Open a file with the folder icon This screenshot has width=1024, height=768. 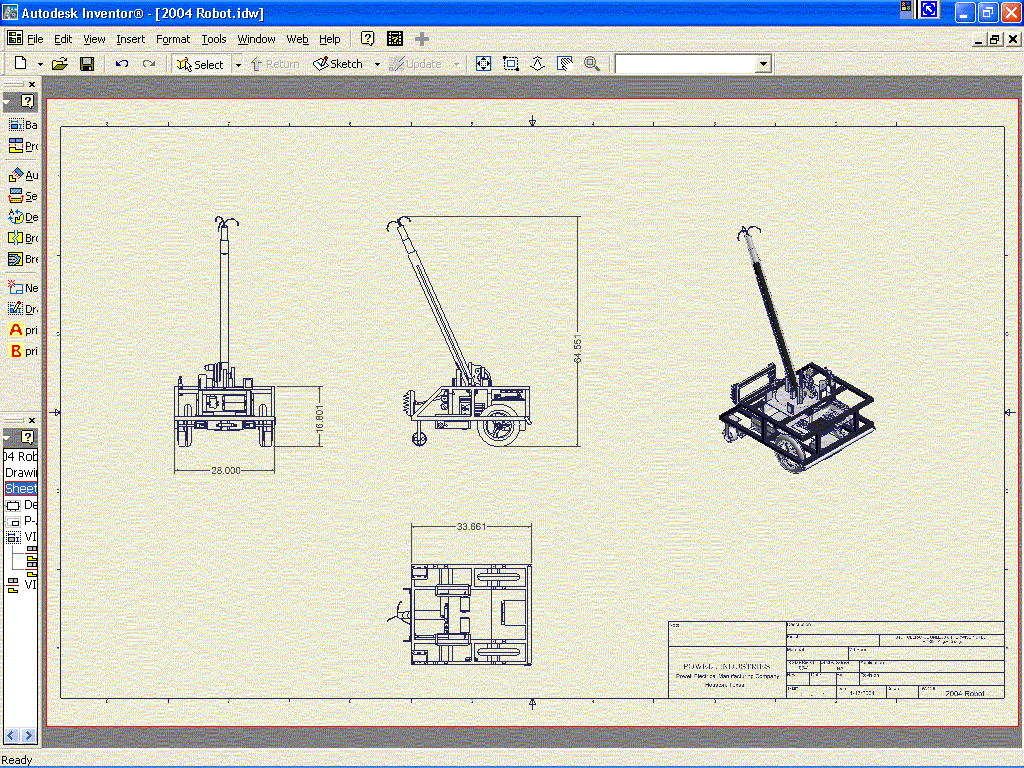tap(60, 63)
